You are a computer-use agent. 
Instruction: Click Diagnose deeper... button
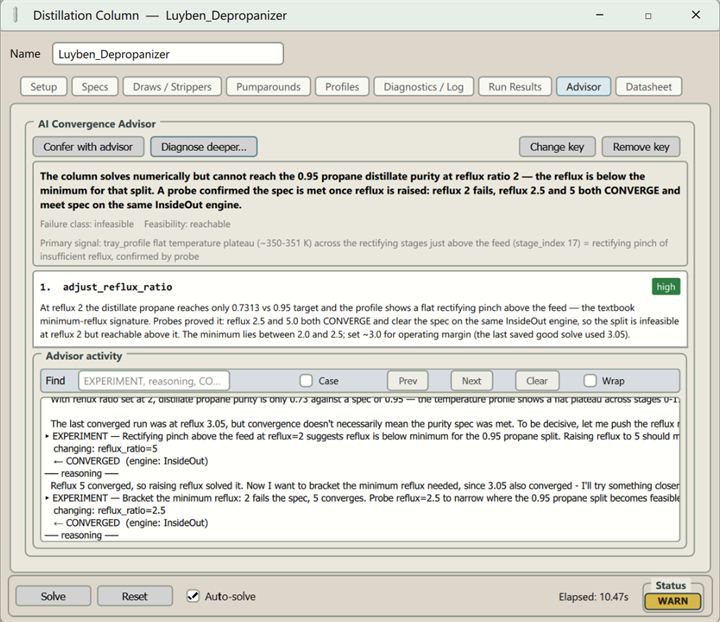204,147
